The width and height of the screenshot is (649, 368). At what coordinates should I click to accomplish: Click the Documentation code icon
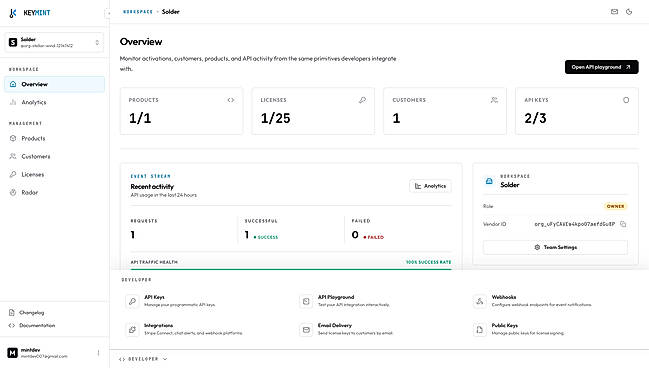tap(12, 325)
